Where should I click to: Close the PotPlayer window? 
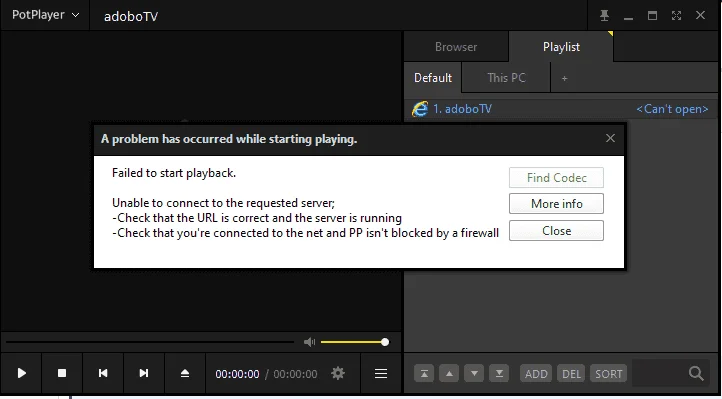(700, 16)
